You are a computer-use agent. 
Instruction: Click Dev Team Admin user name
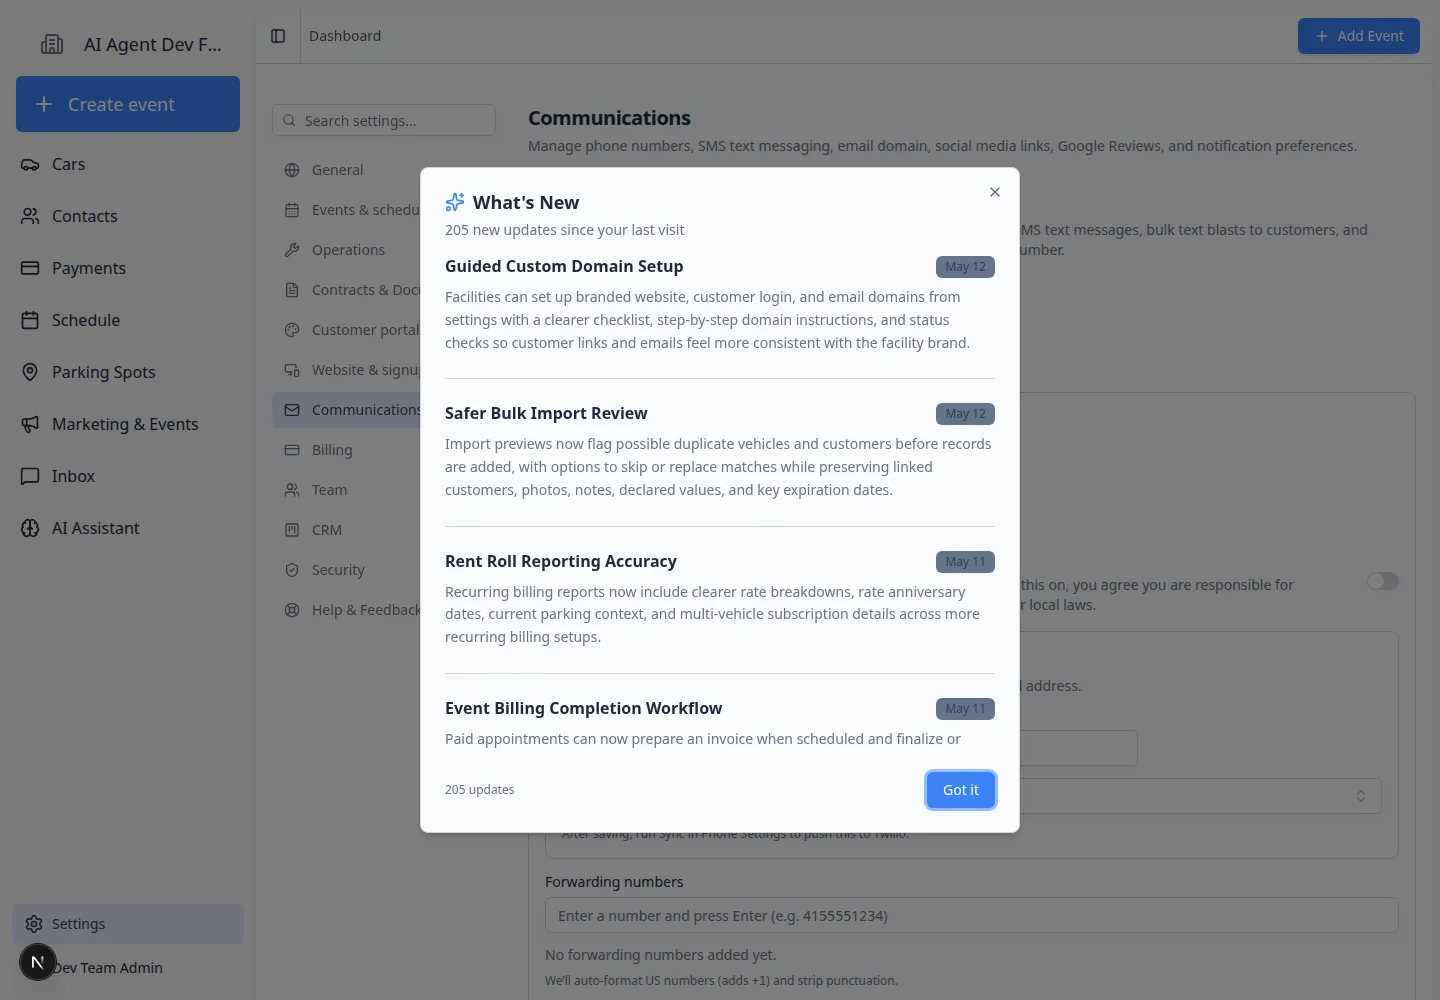(x=108, y=968)
